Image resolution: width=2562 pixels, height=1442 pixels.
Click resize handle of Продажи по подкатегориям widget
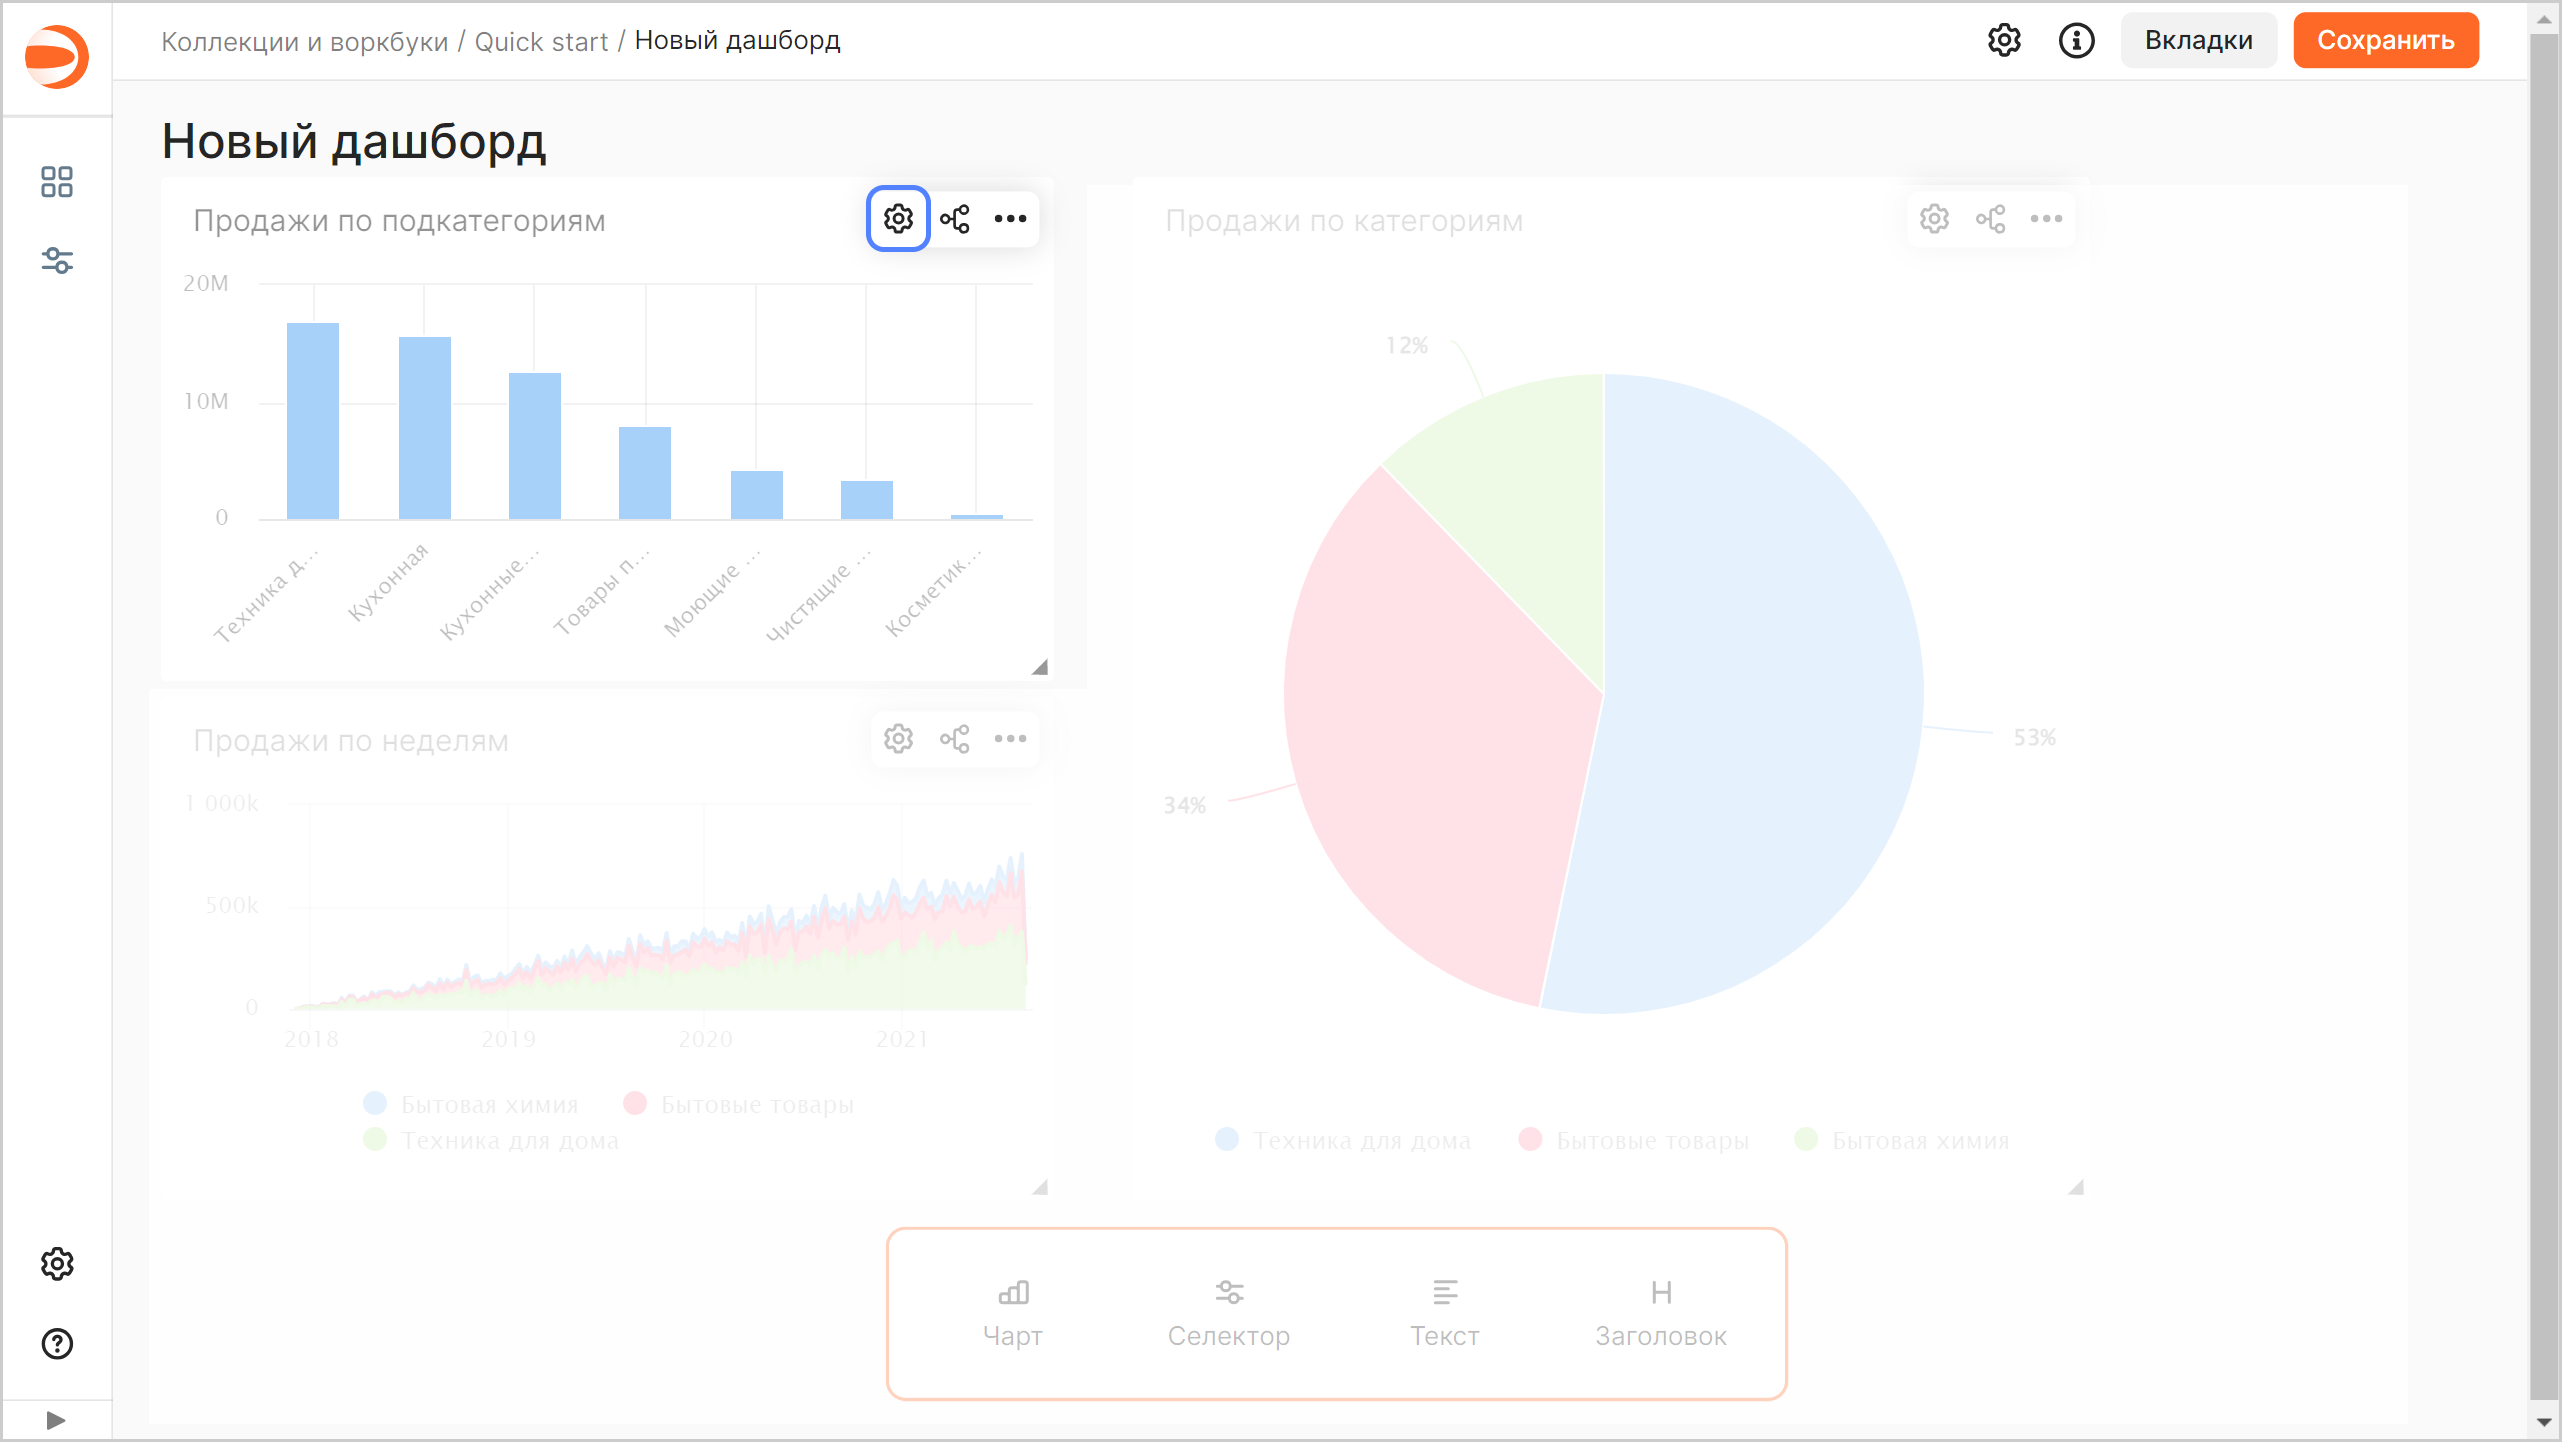[x=1040, y=667]
